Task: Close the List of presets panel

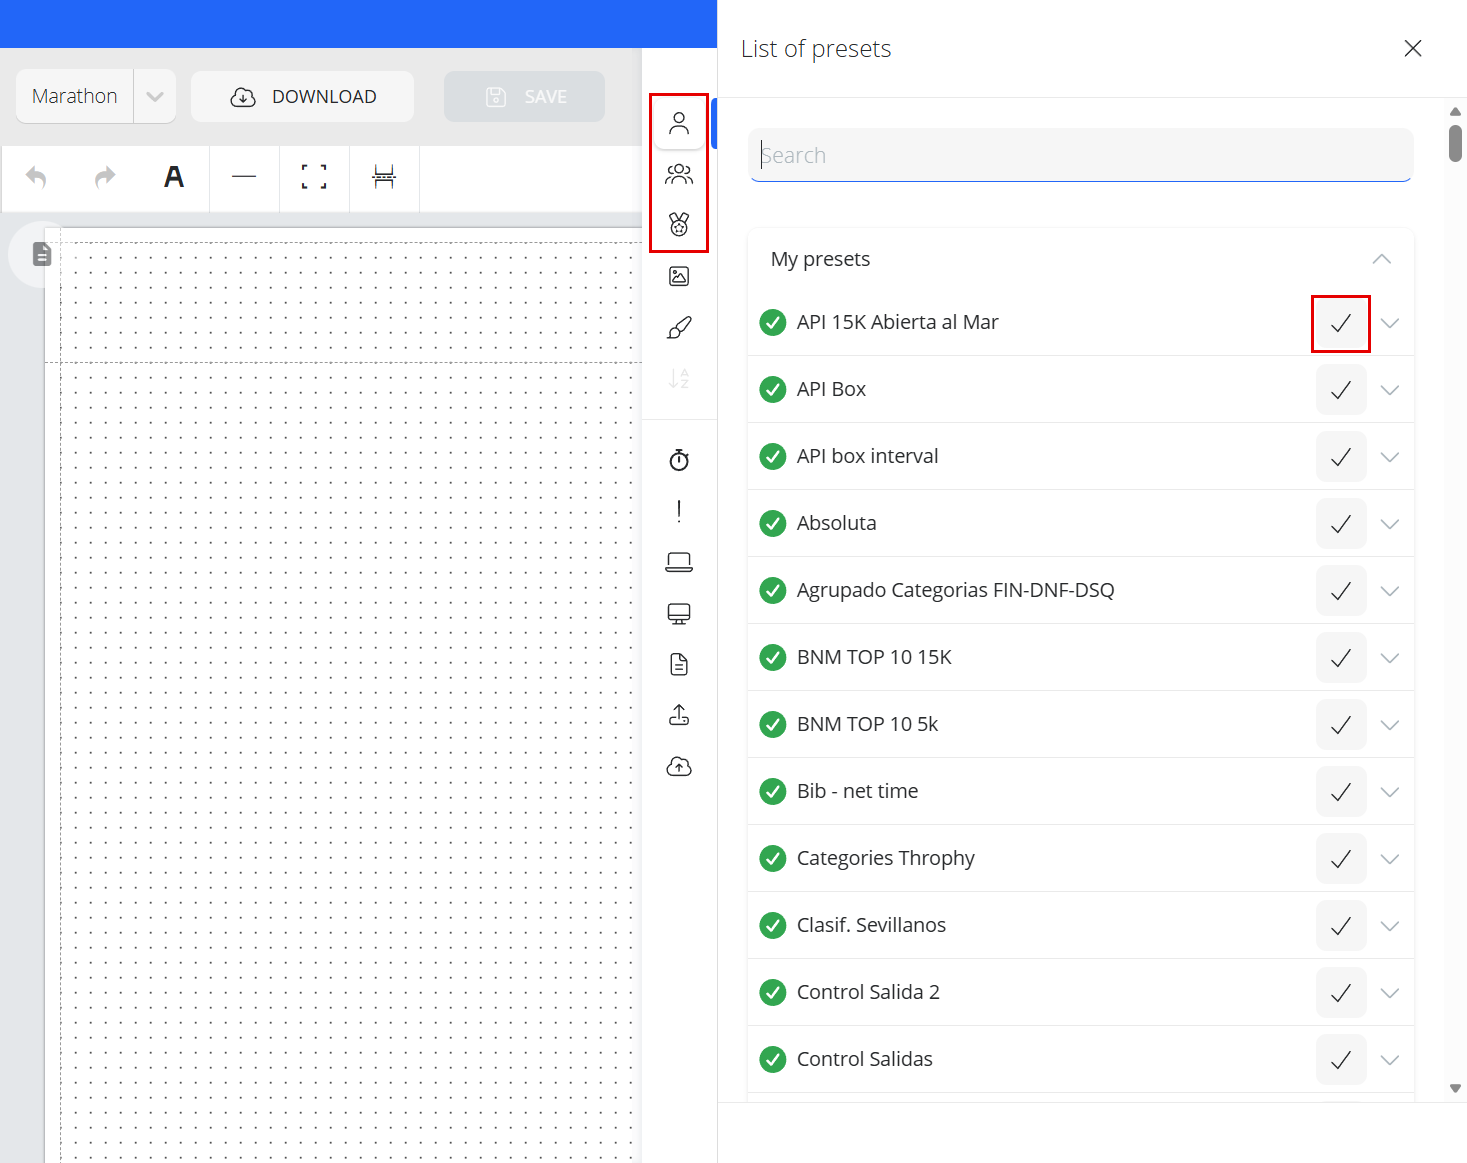Action: [1413, 48]
